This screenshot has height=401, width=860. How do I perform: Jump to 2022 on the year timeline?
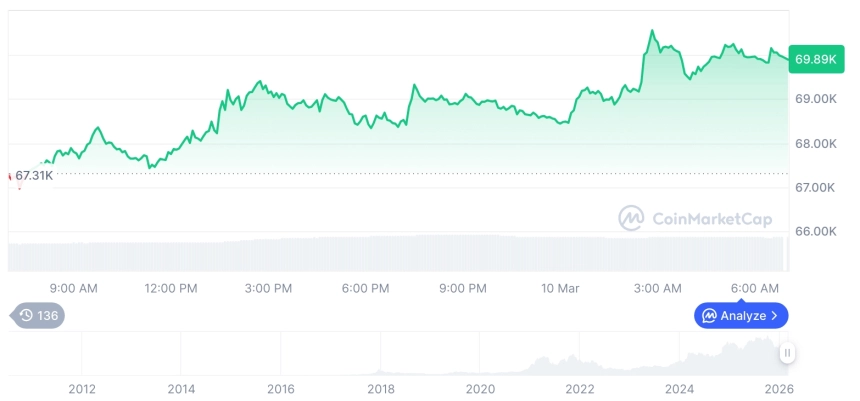pos(580,389)
